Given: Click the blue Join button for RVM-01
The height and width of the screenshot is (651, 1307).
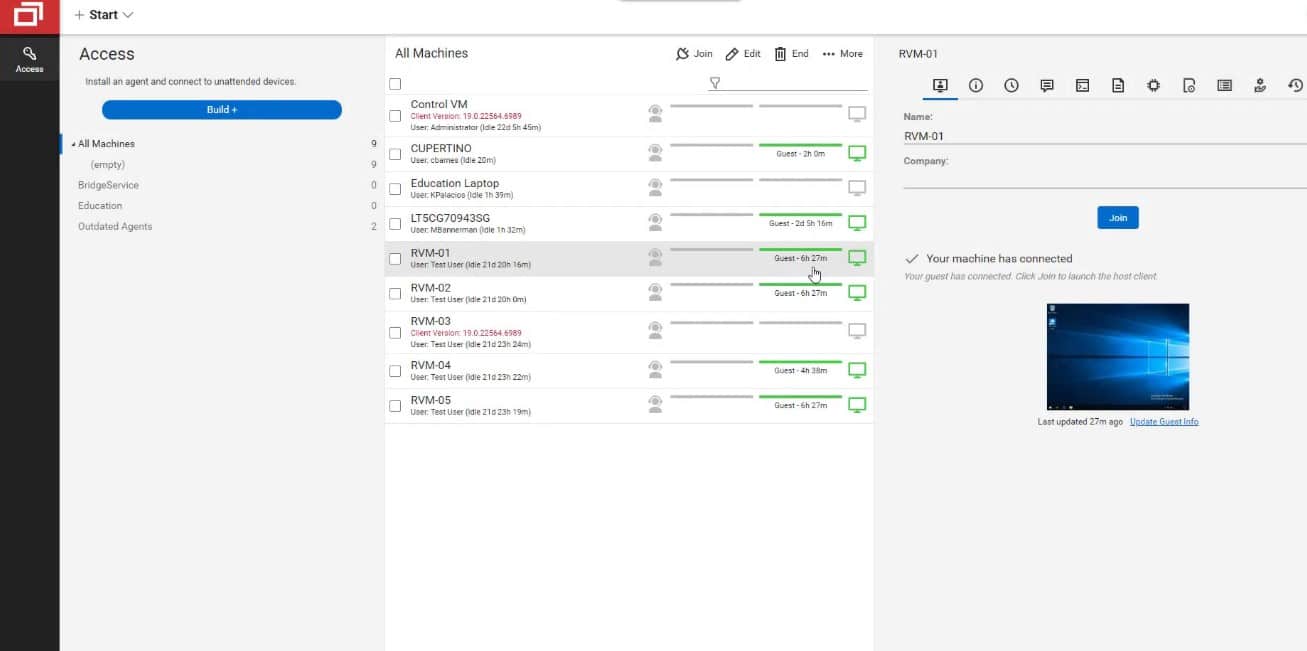Looking at the screenshot, I should 1117,217.
